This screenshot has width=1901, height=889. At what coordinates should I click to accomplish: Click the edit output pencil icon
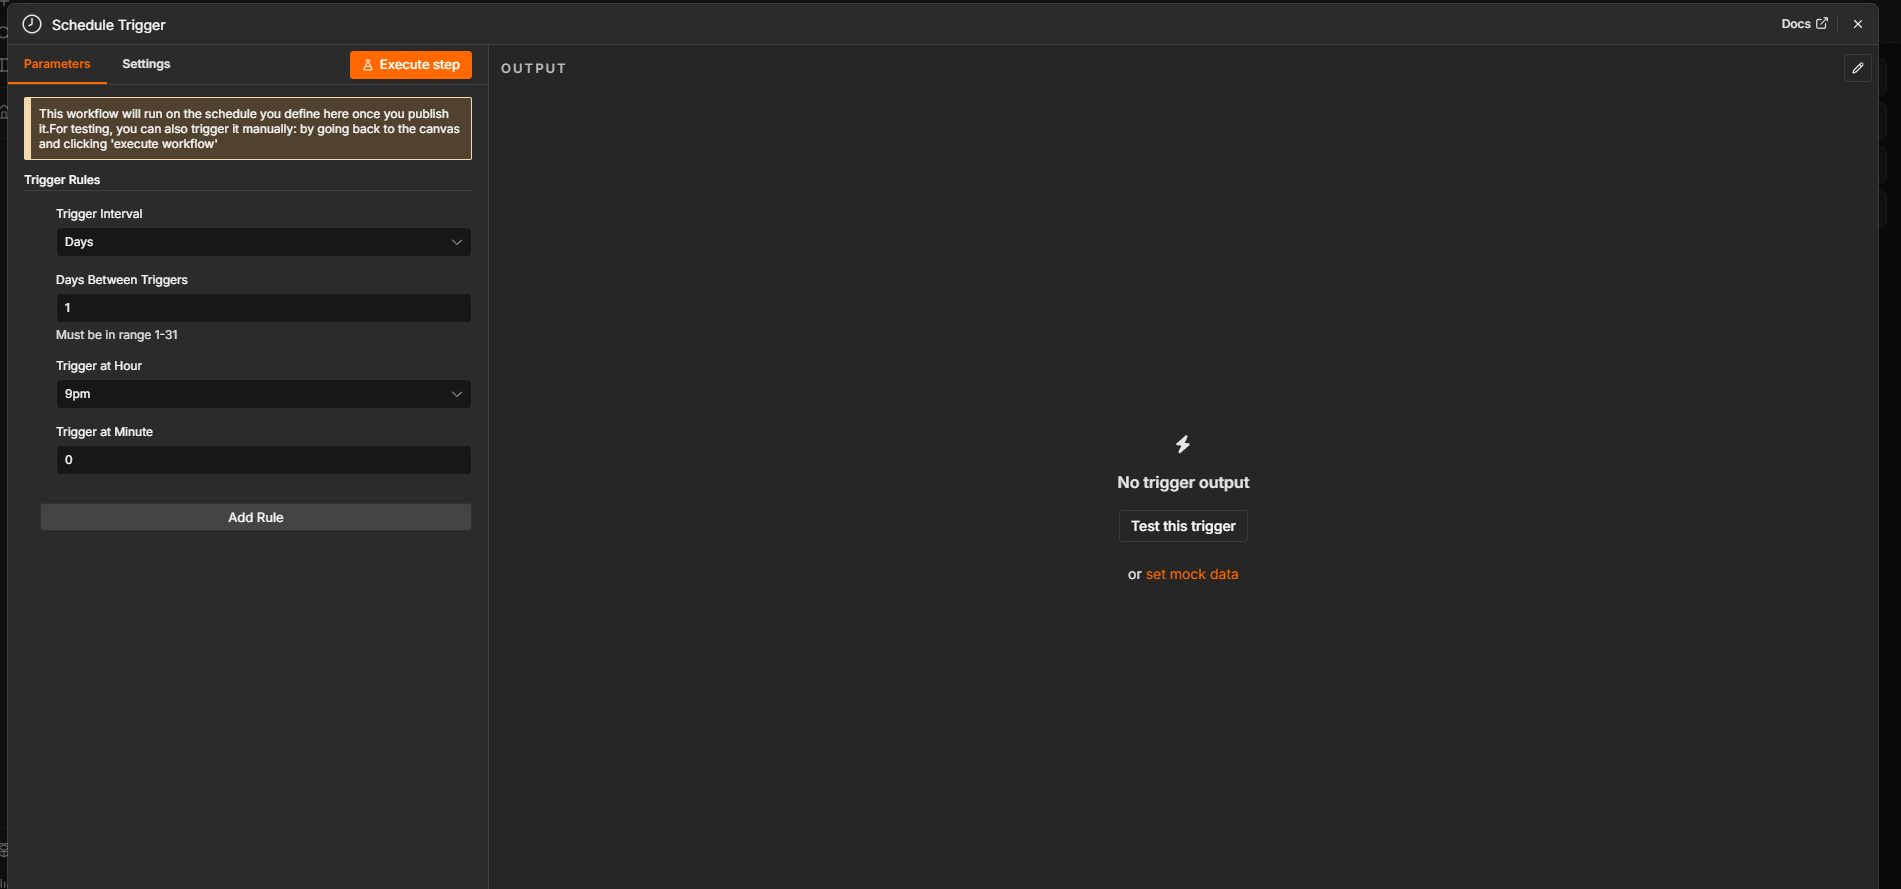(1858, 68)
